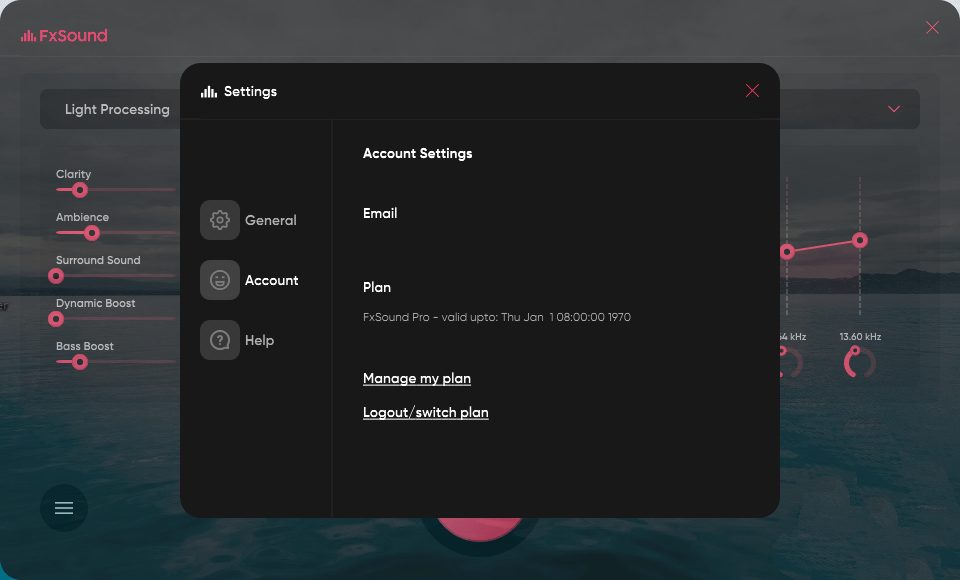The image size is (960, 580).
Task: Click the 13.60 kHz equalizer band point
Action: pos(860,240)
